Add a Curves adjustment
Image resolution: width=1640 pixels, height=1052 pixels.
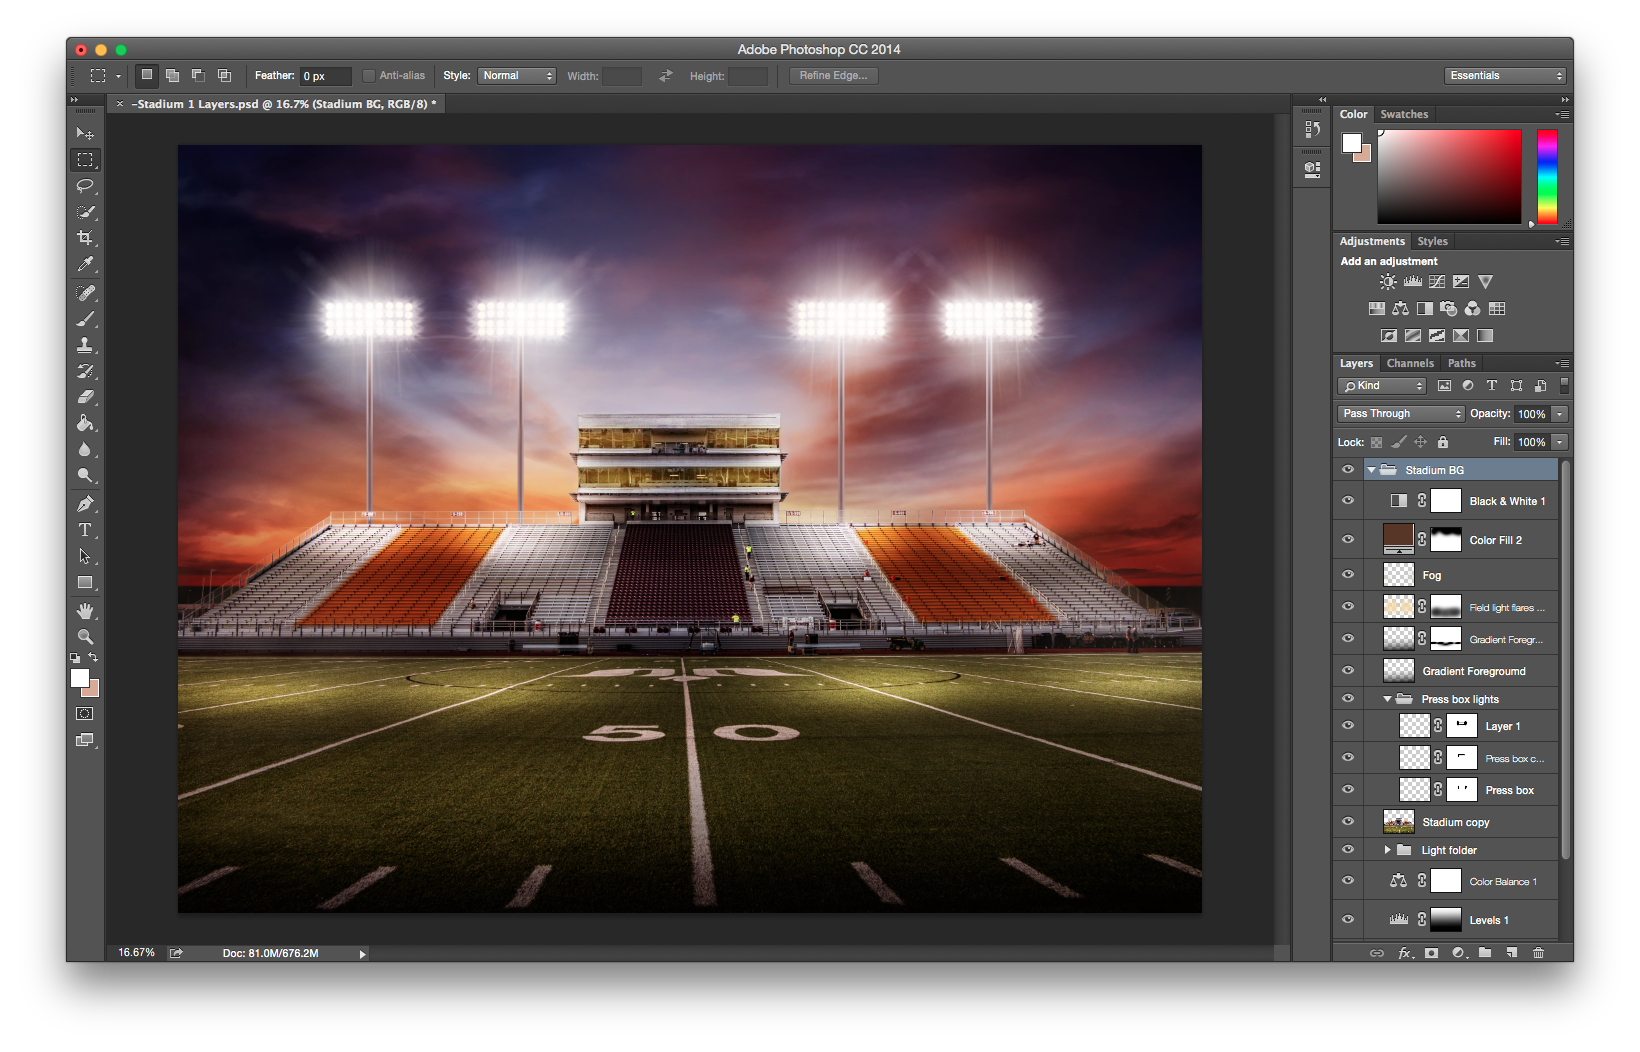1437,282
